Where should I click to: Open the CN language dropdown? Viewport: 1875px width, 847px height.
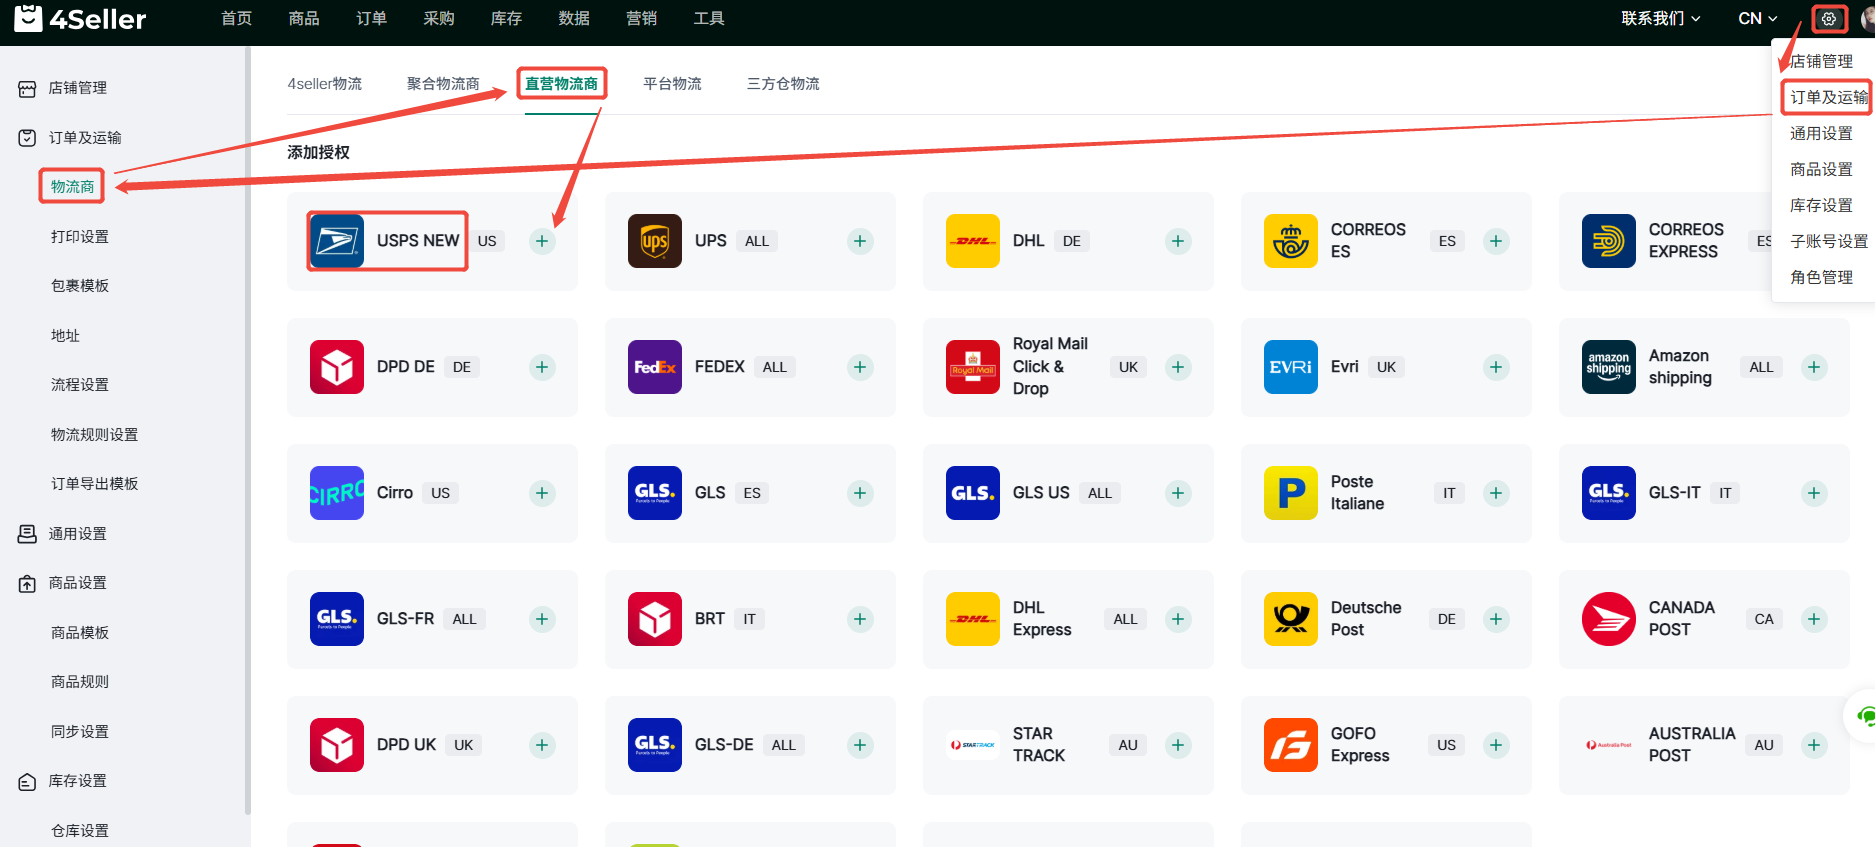pyautogui.click(x=1758, y=19)
